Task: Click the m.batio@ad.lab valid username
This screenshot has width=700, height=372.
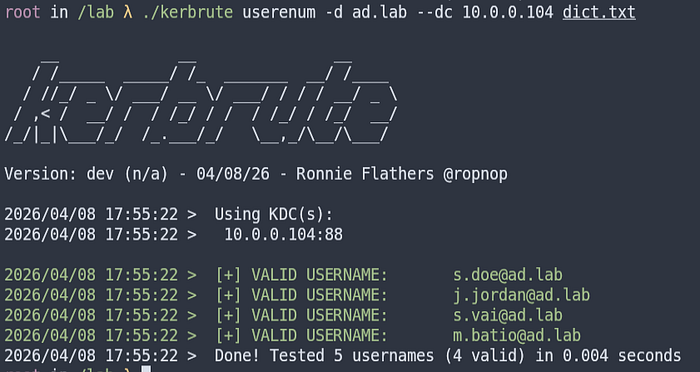Action: [517, 335]
